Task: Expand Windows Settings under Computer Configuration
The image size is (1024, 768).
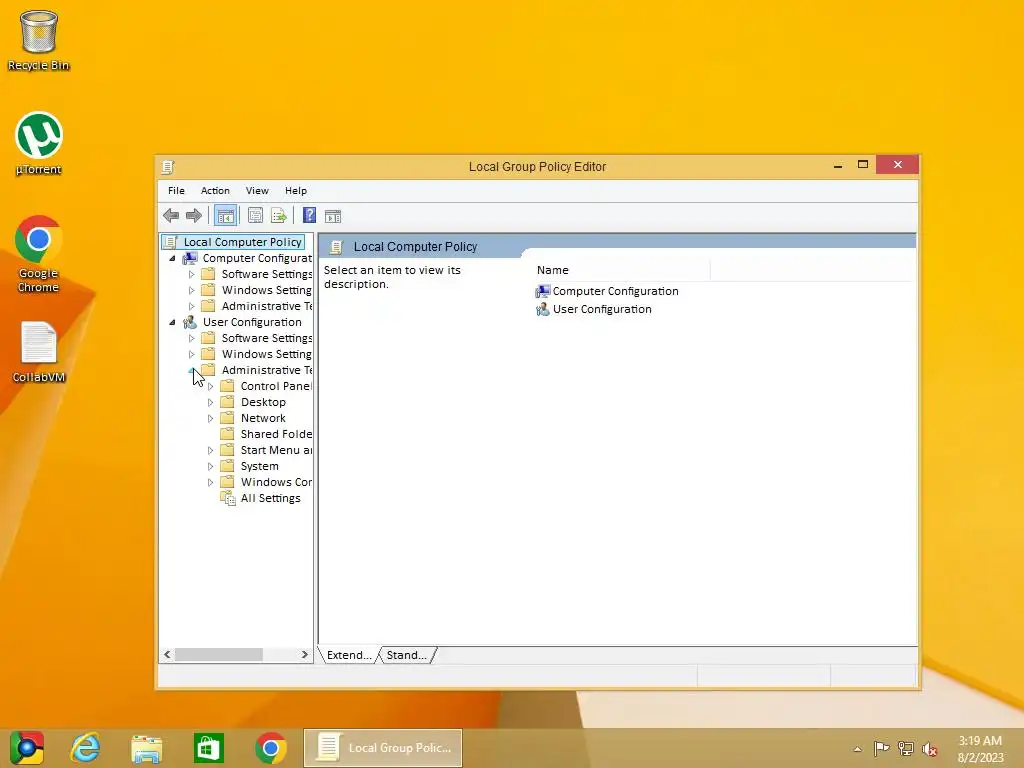Action: (x=191, y=291)
